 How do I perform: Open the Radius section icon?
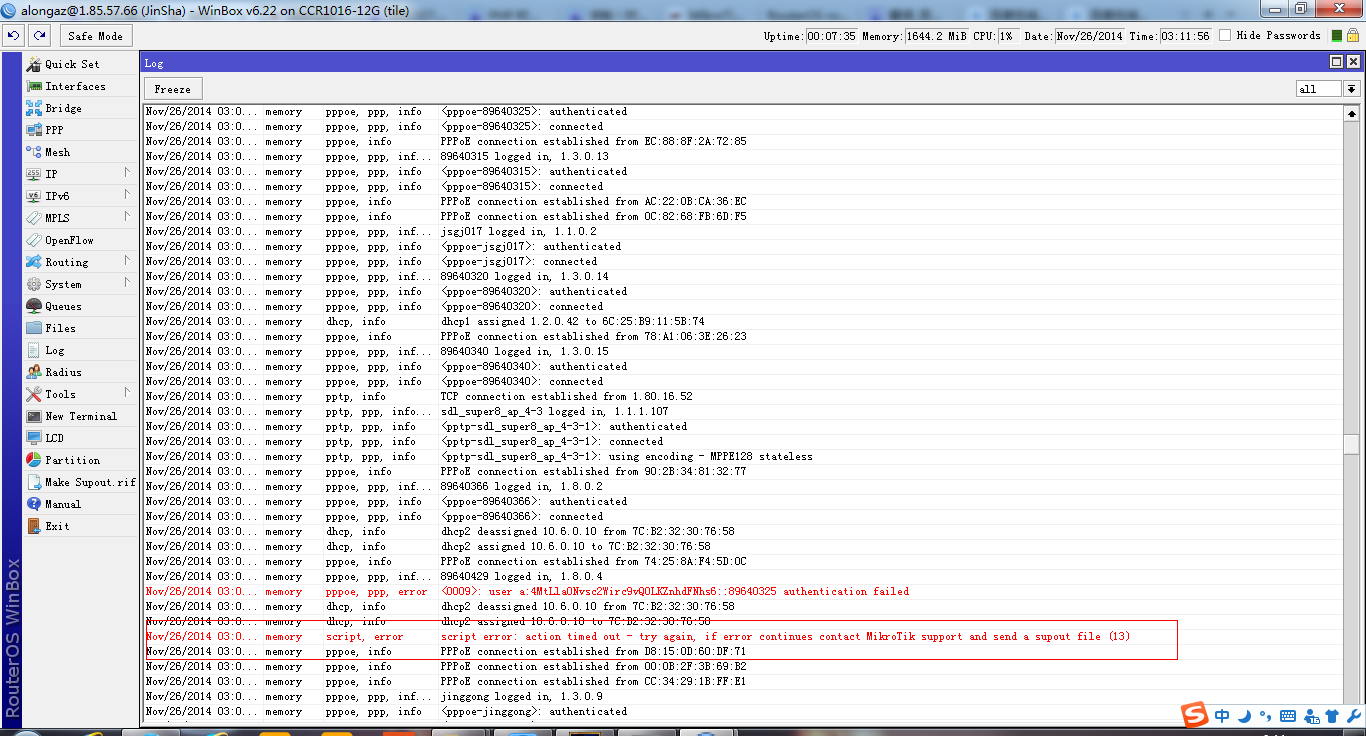tap(34, 372)
